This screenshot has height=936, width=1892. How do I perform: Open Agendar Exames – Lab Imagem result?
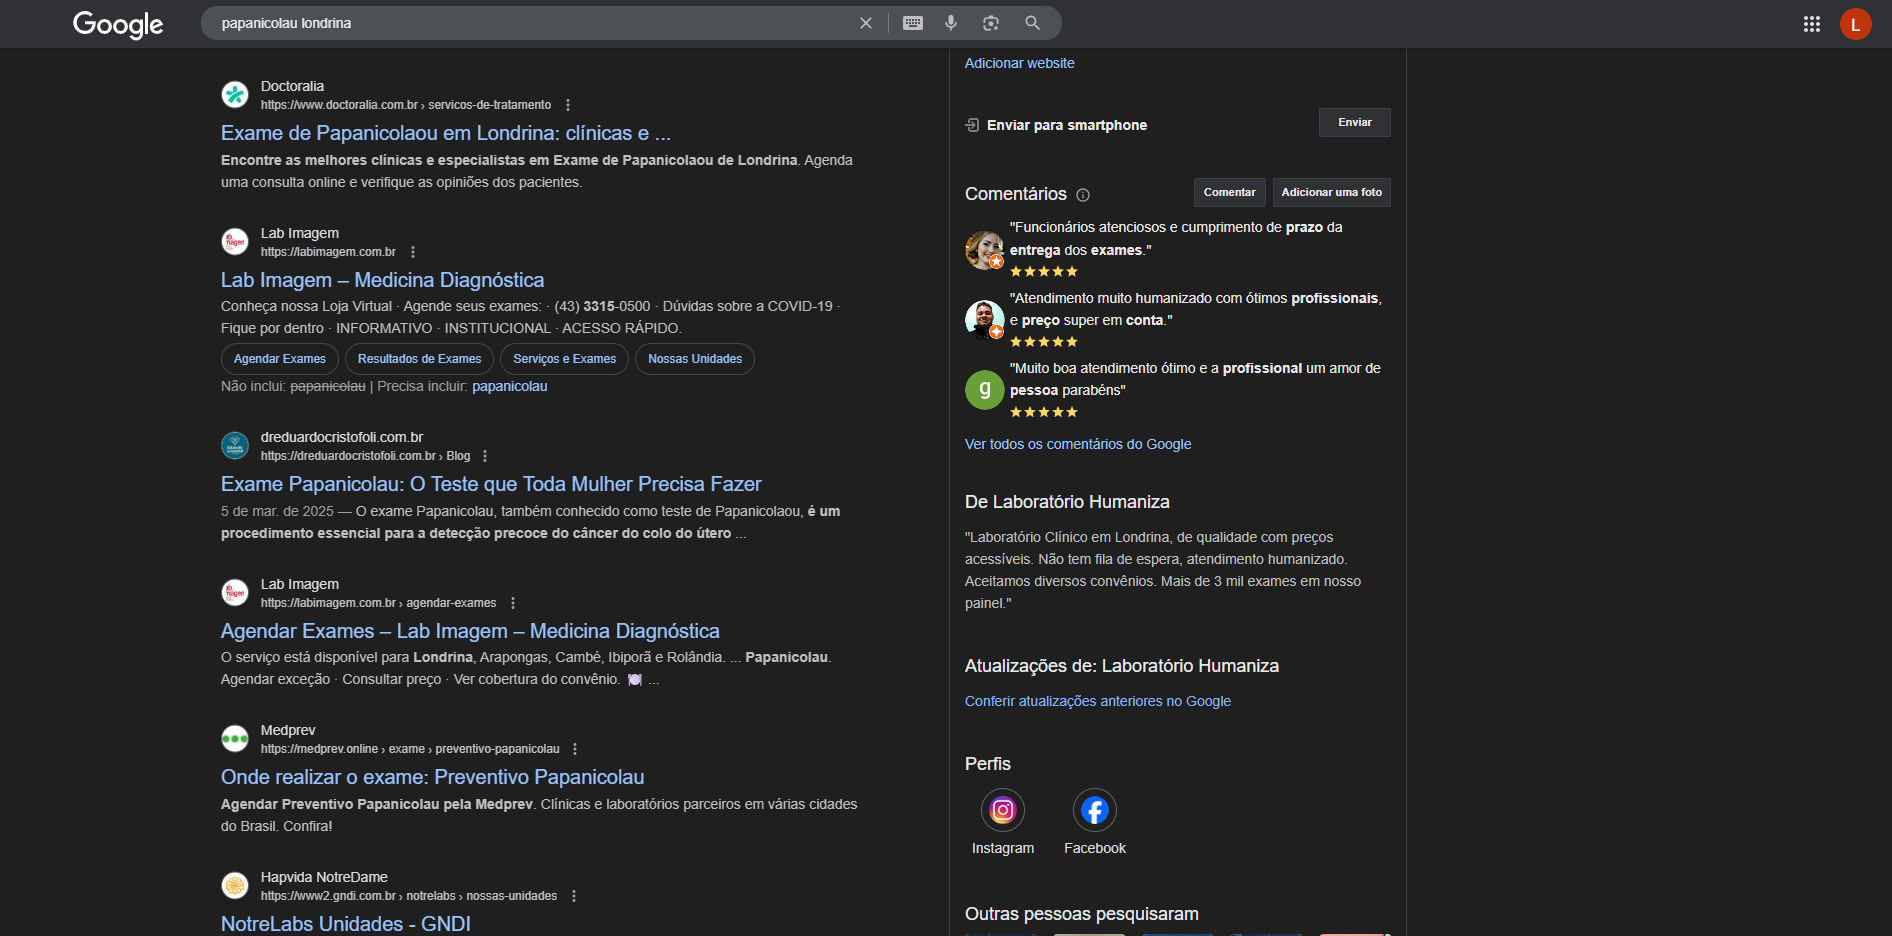[x=470, y=631]
